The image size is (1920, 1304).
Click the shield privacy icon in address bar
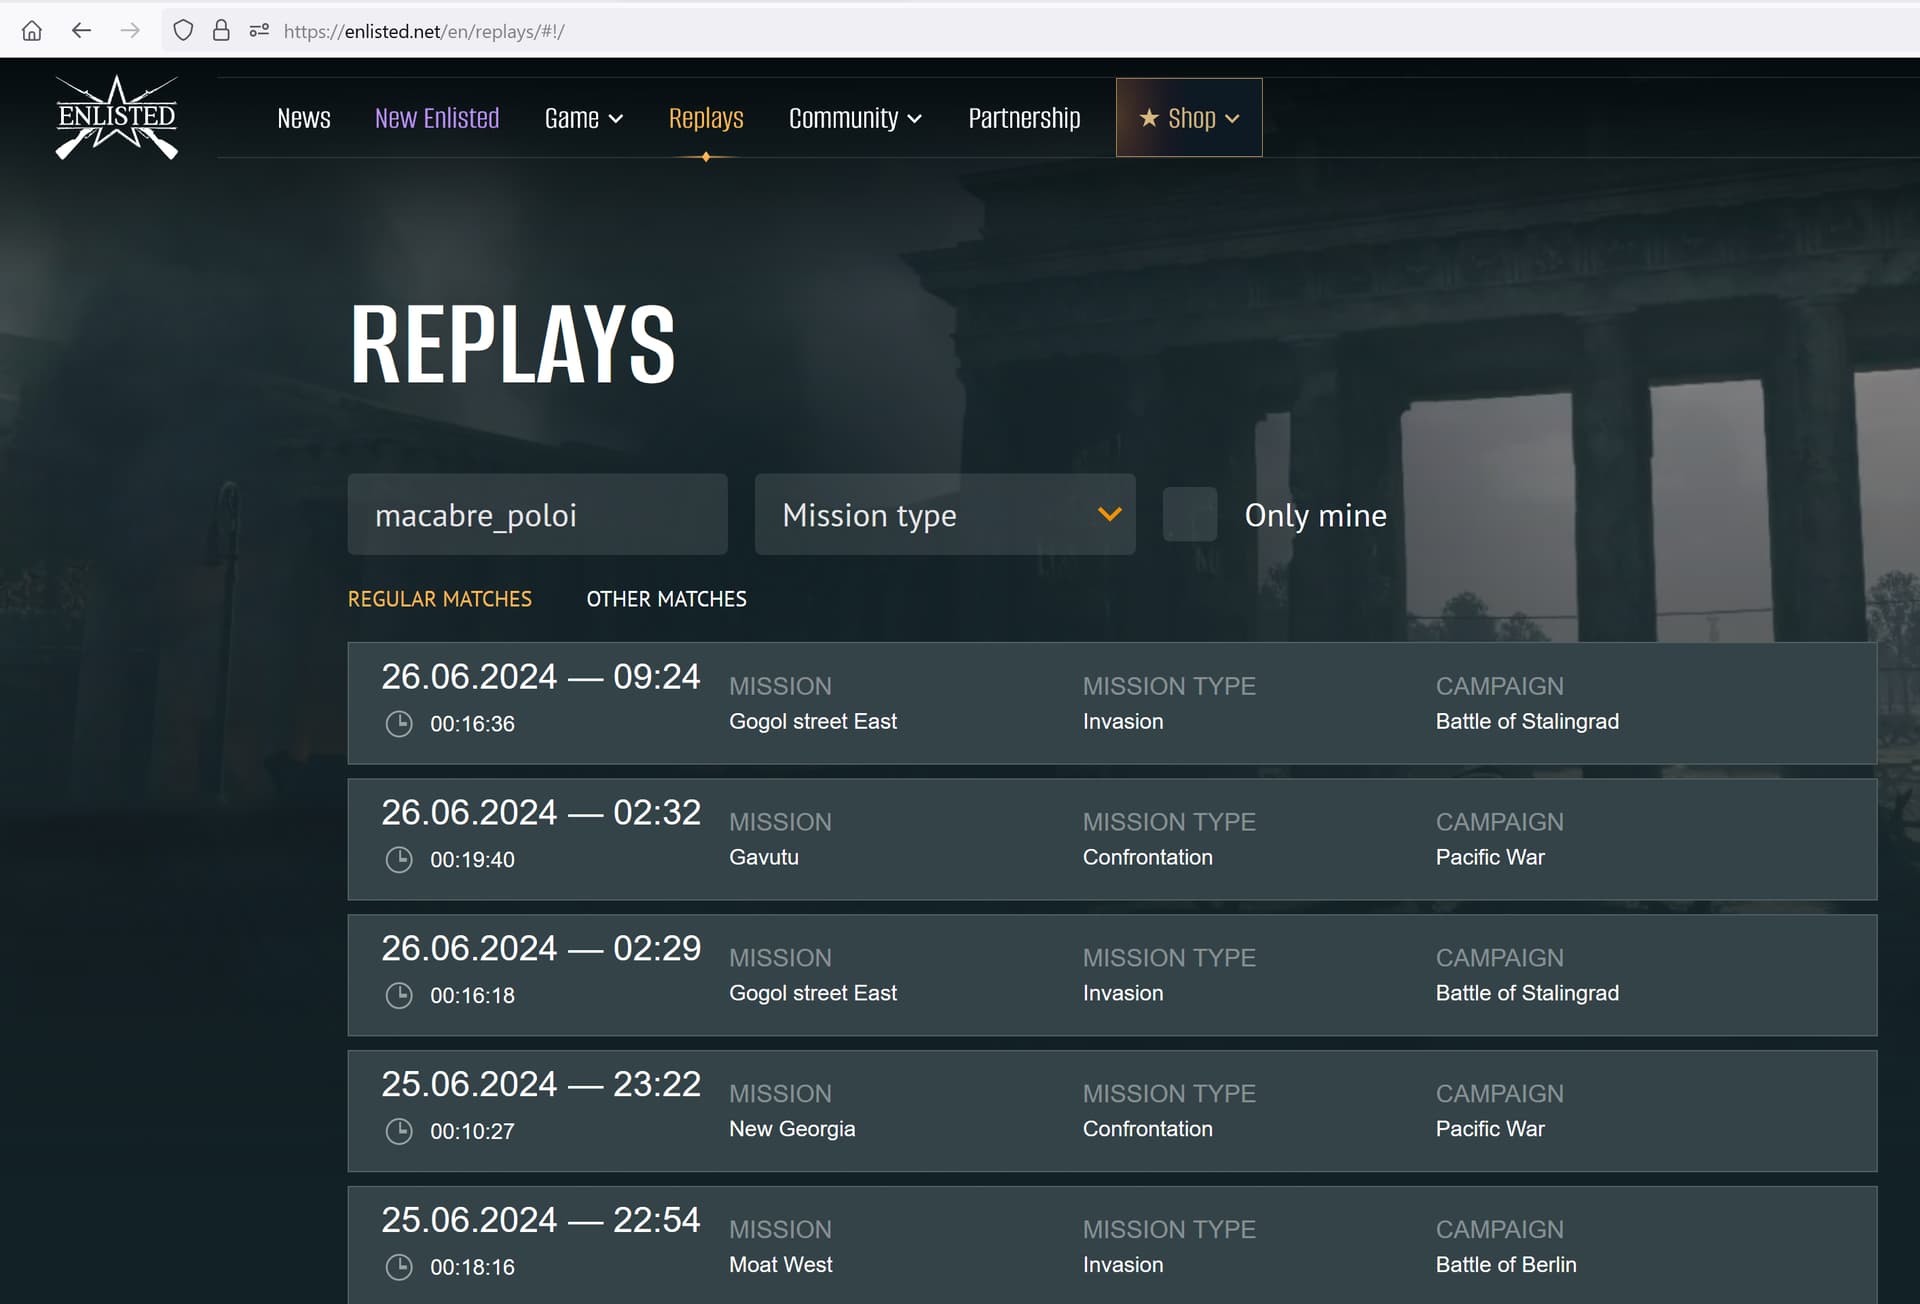click(183, 30)
